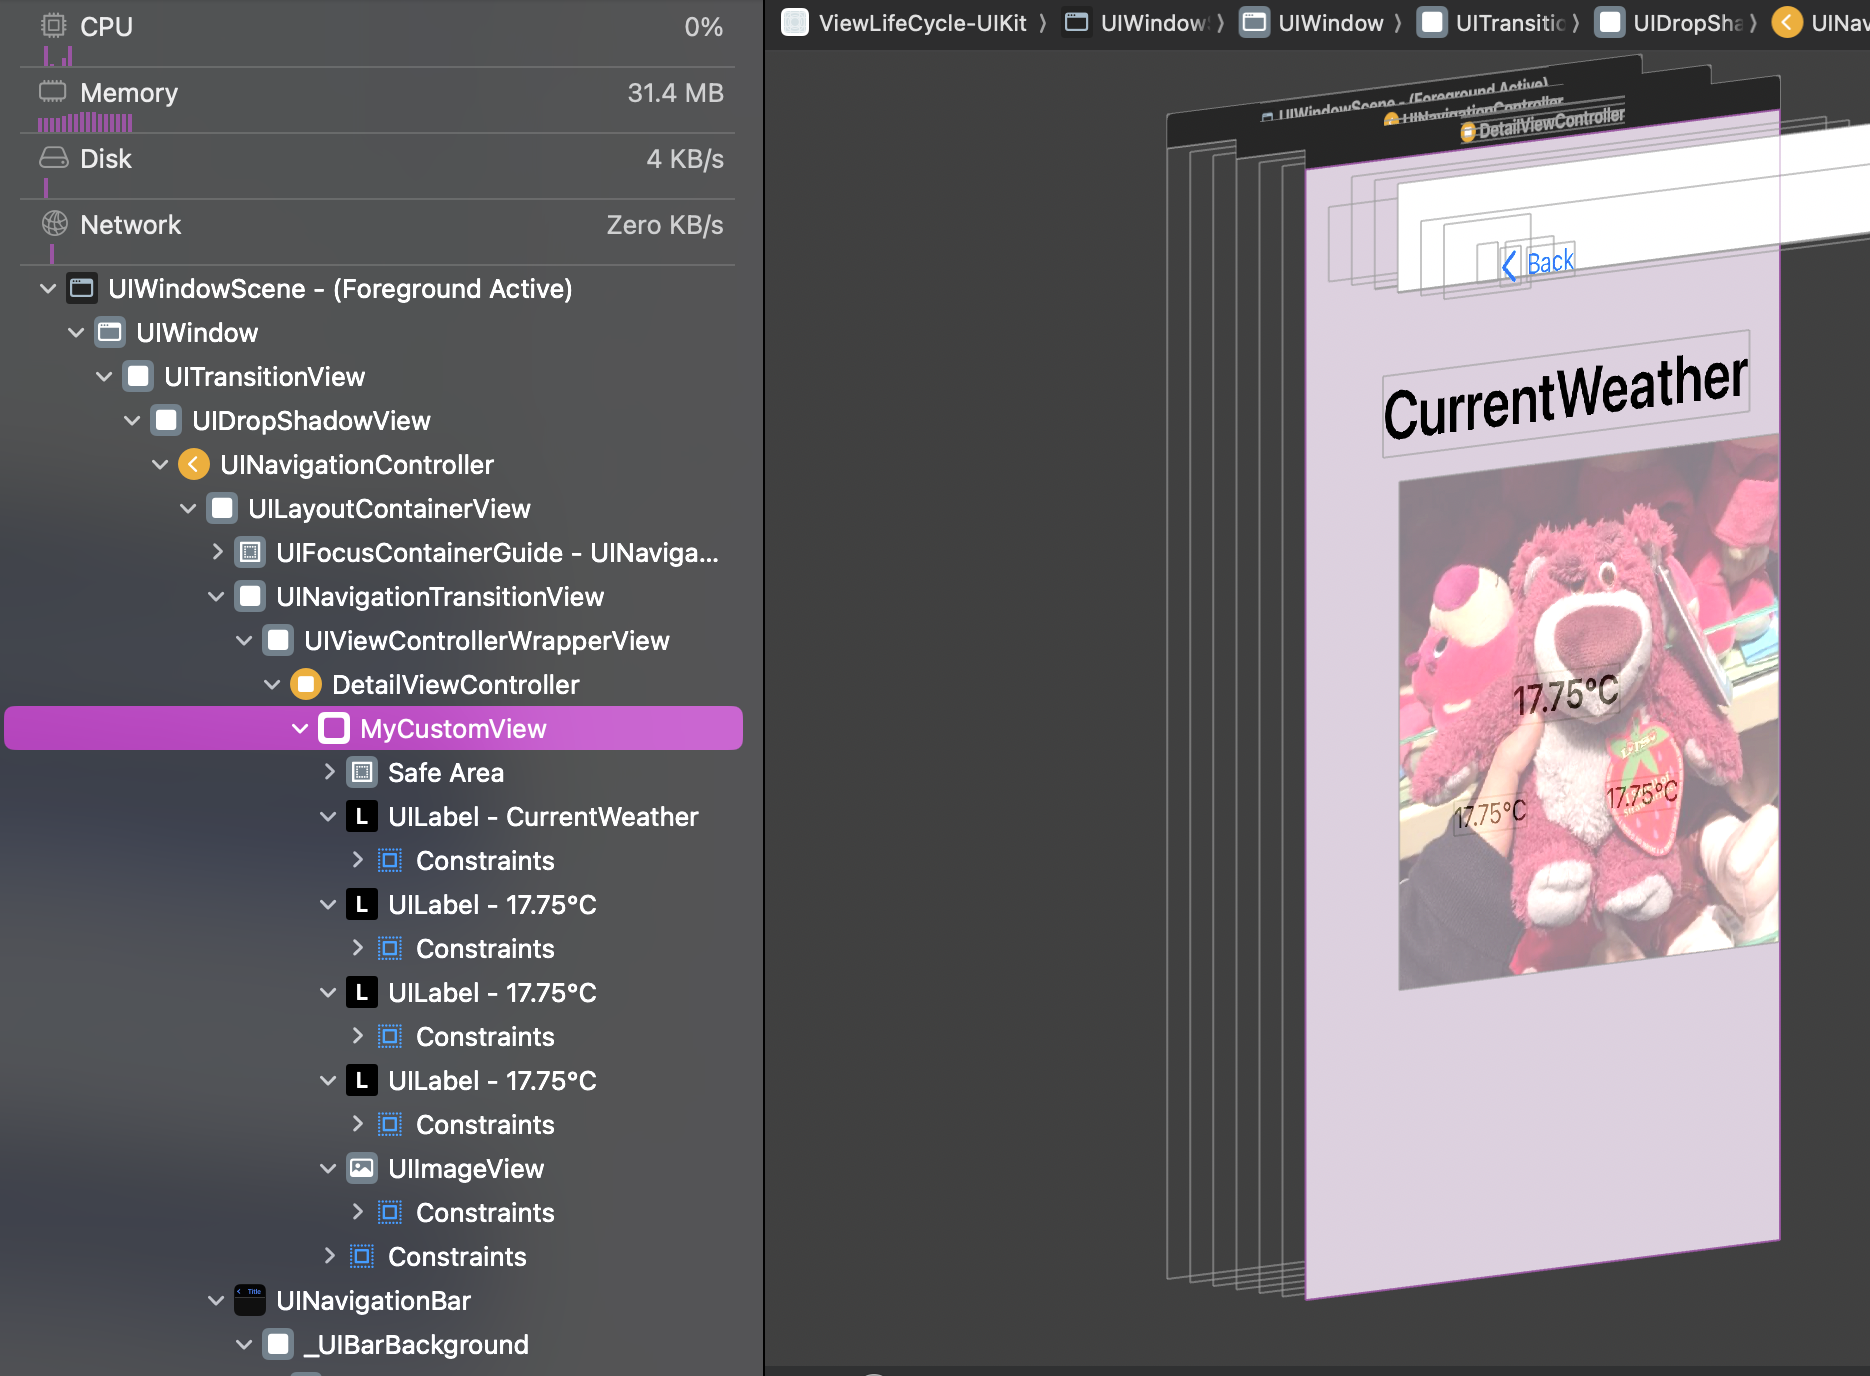The image size is (1870, 1376).
Task: Click the L icon of UILabel - CurrentWeather
Action: click(x=362, y=817)
